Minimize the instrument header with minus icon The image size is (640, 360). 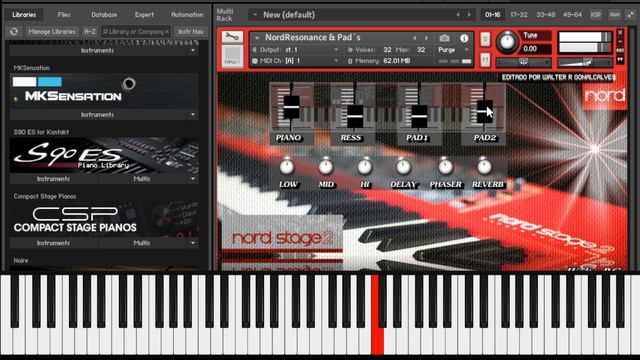click(x=620, y=41)
